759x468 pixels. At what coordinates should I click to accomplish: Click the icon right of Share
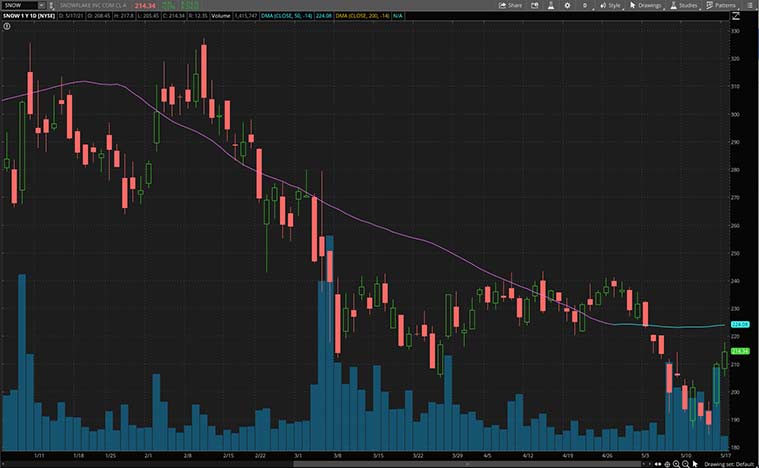tap(533, 5)
